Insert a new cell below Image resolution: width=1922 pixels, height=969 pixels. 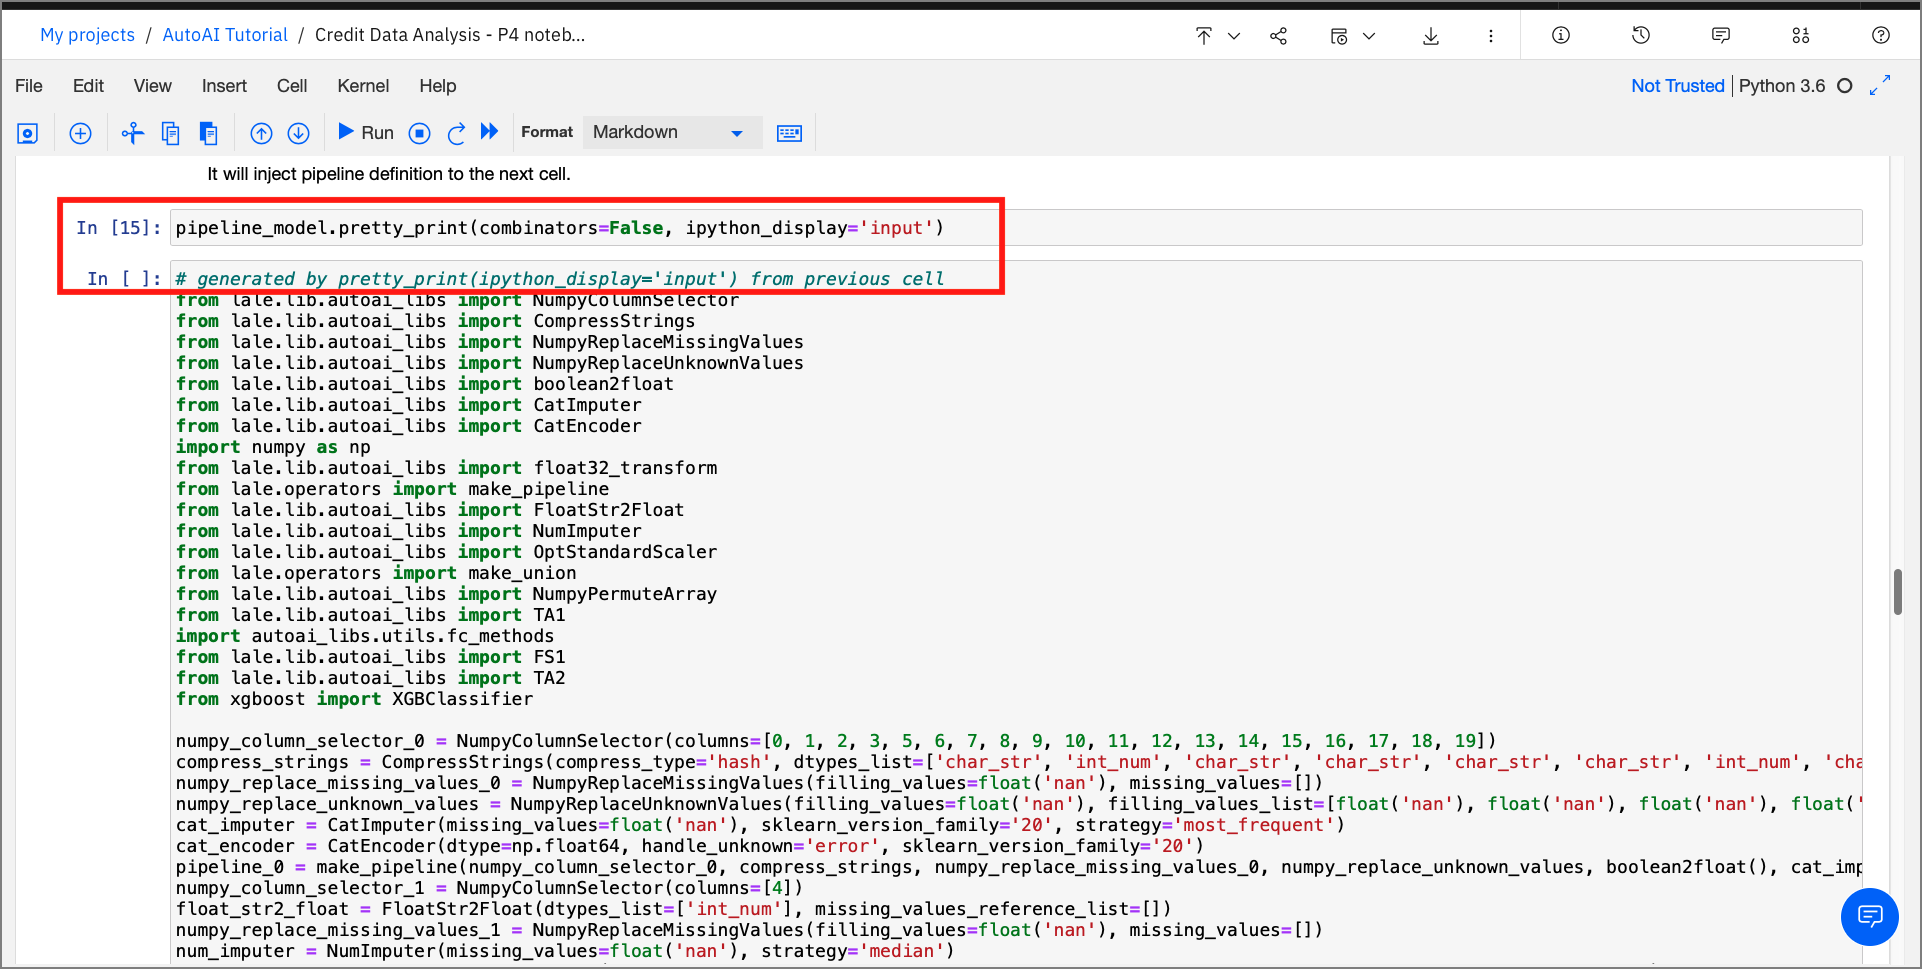(80, 132)
